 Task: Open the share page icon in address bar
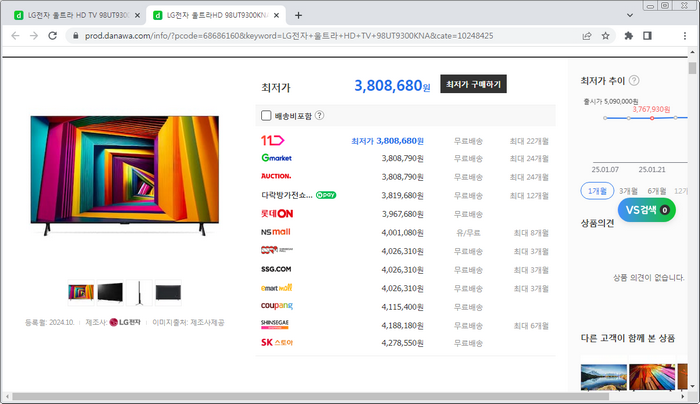(x=587, y=36)
